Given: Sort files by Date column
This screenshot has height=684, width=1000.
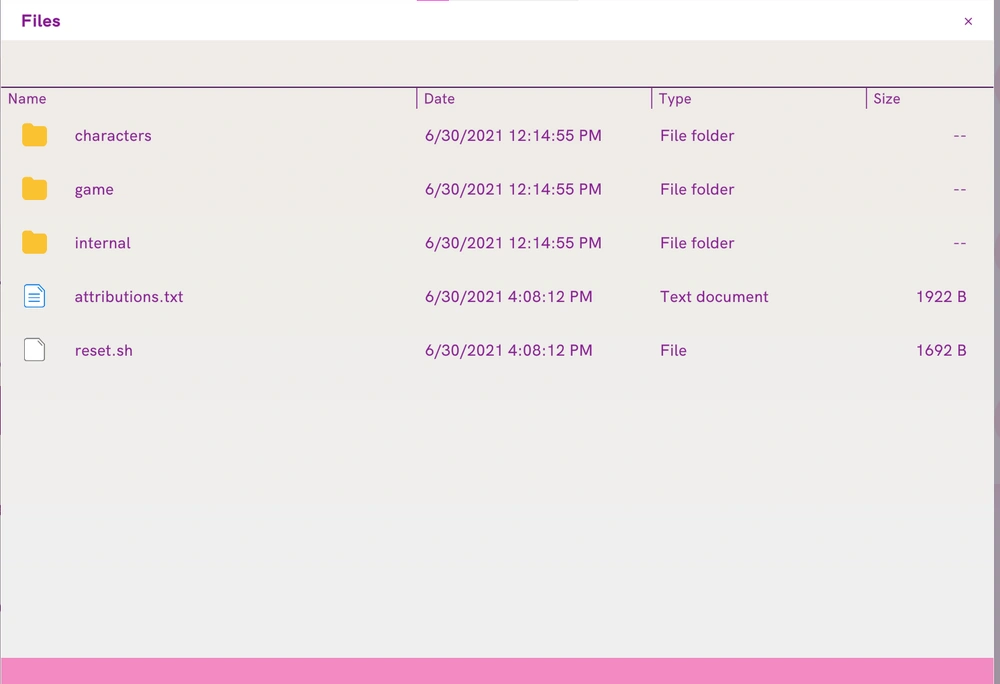Looking at the screenshot, I should pyautogui.click(x=439, y=99).
